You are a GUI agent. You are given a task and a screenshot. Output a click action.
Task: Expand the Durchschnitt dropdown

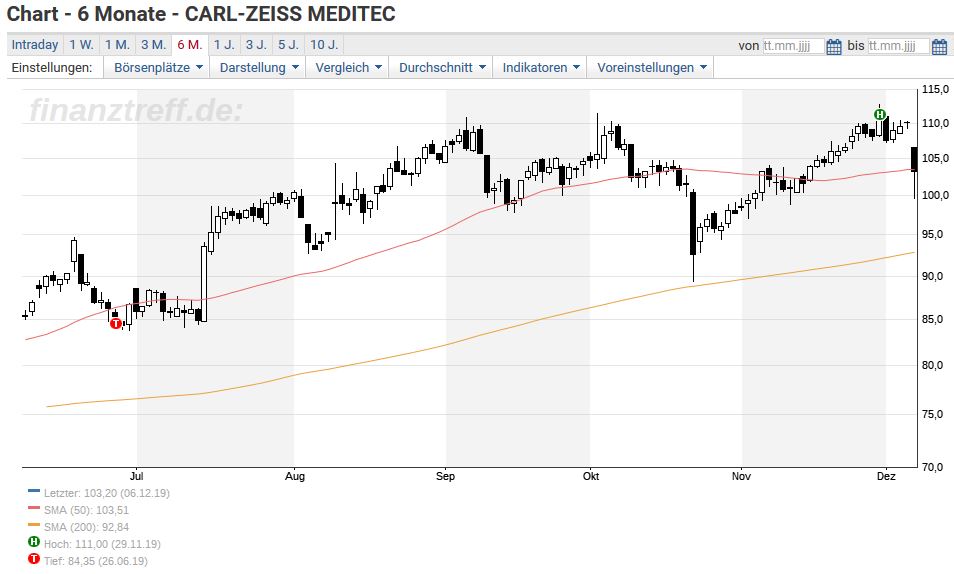442,68
